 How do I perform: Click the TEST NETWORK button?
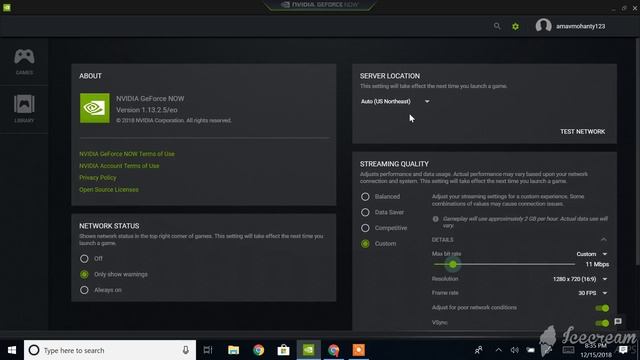tap(582, 131)
